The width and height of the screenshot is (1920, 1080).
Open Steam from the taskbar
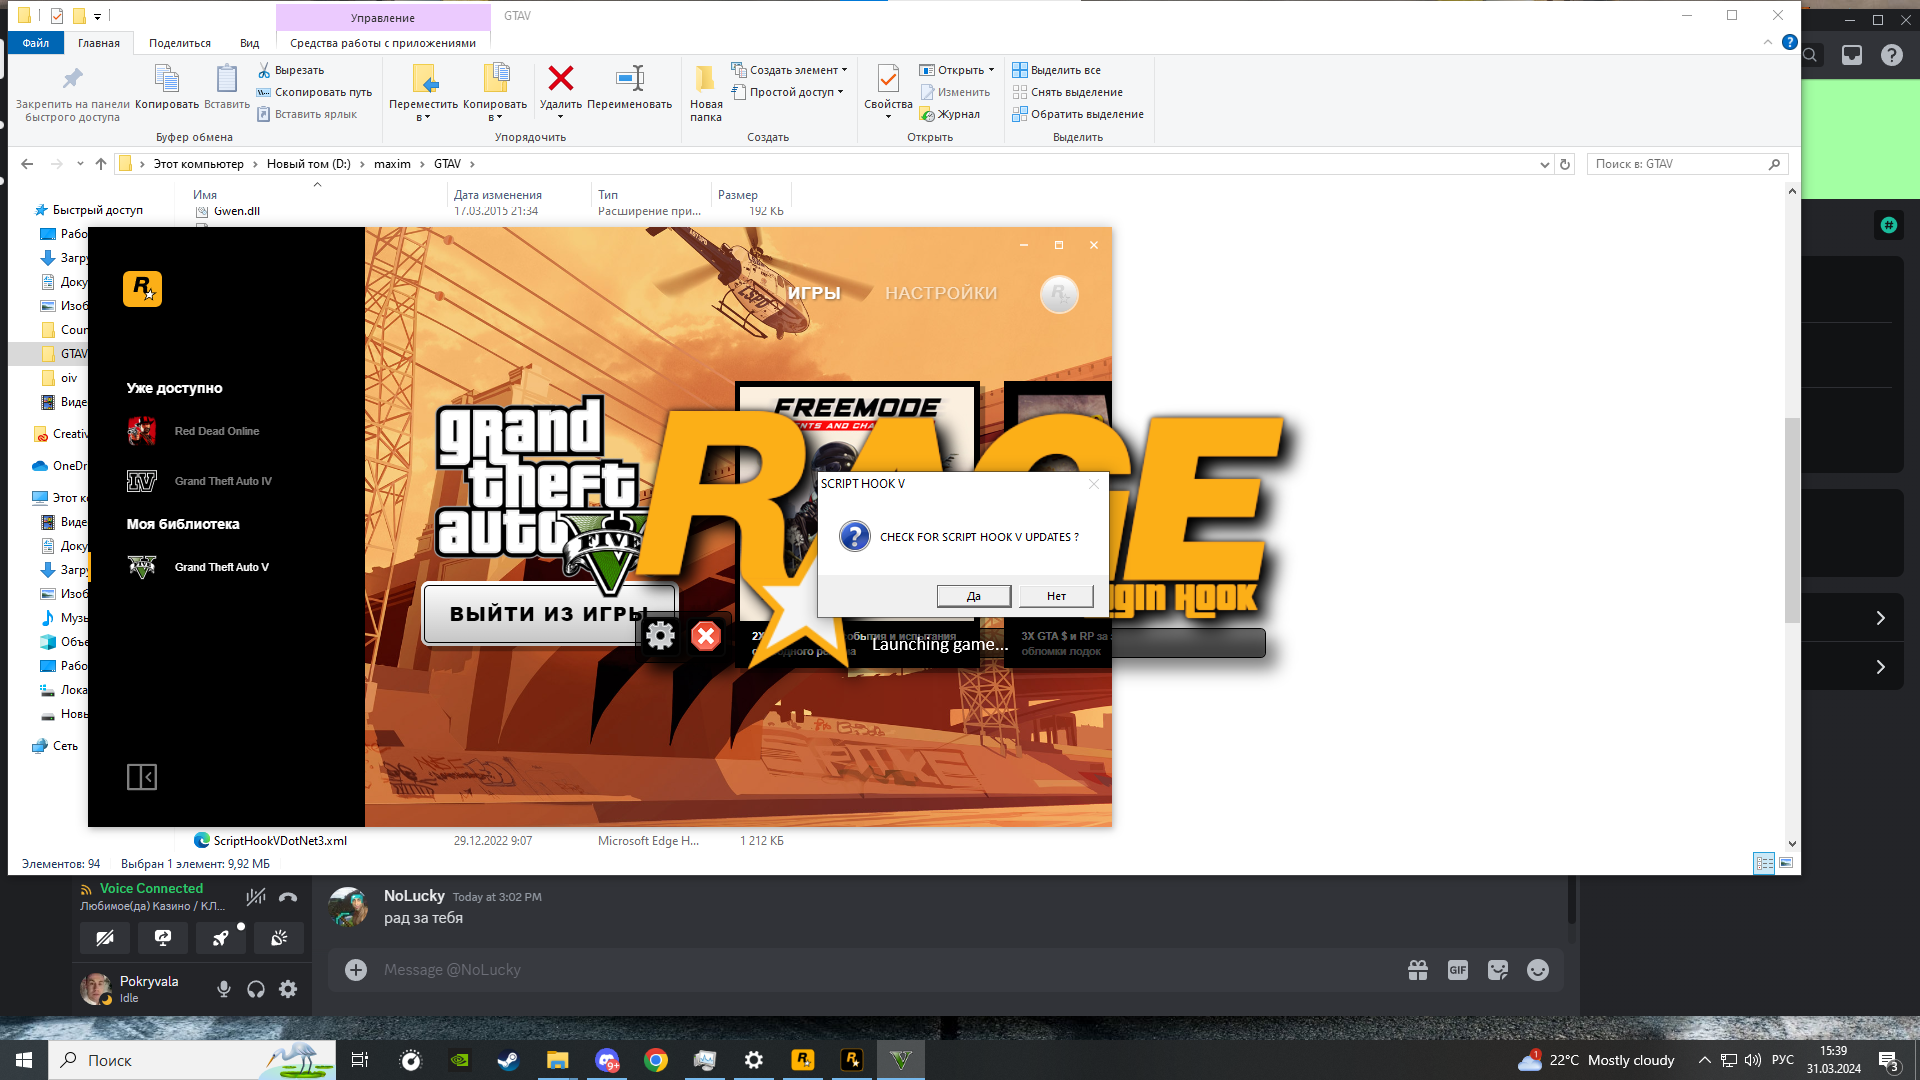point(508,1060)
